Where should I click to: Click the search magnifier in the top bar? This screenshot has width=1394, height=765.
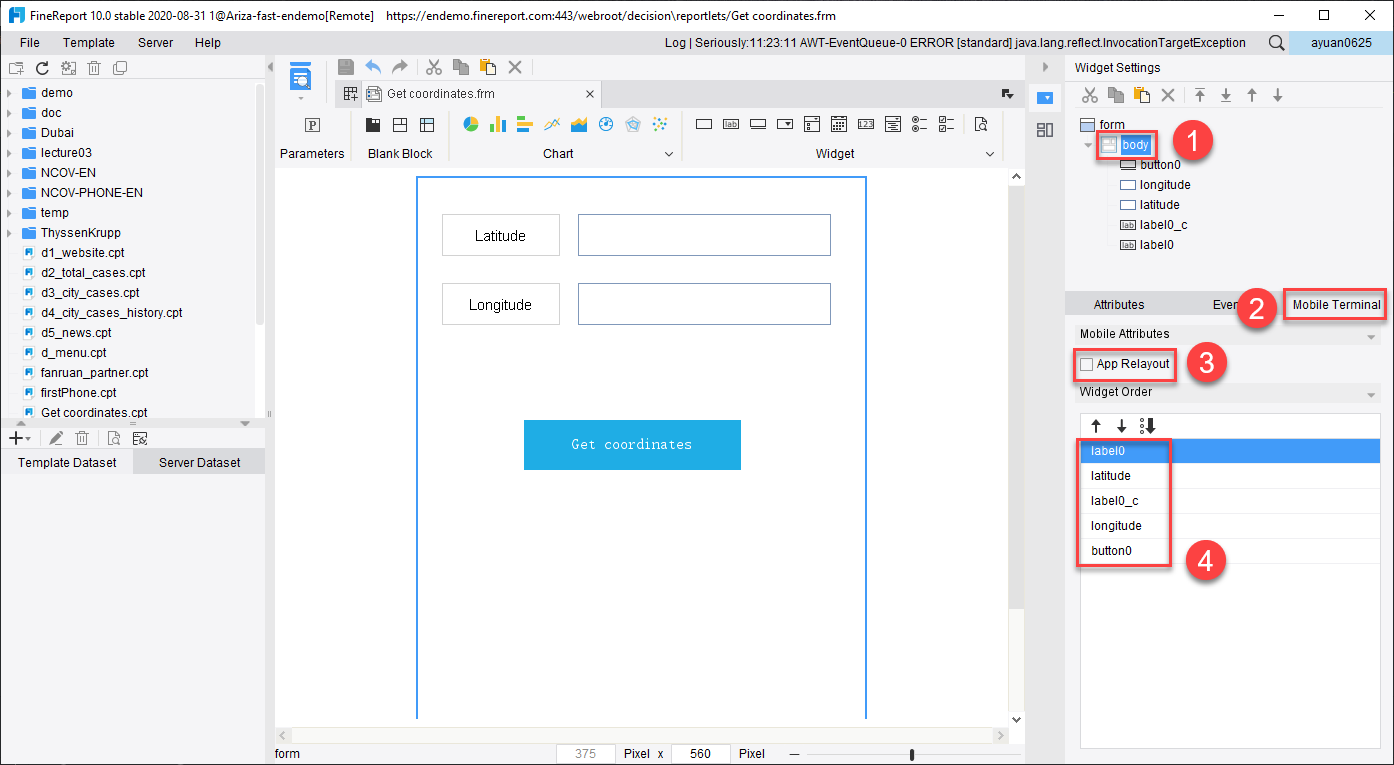(1277, 43)
